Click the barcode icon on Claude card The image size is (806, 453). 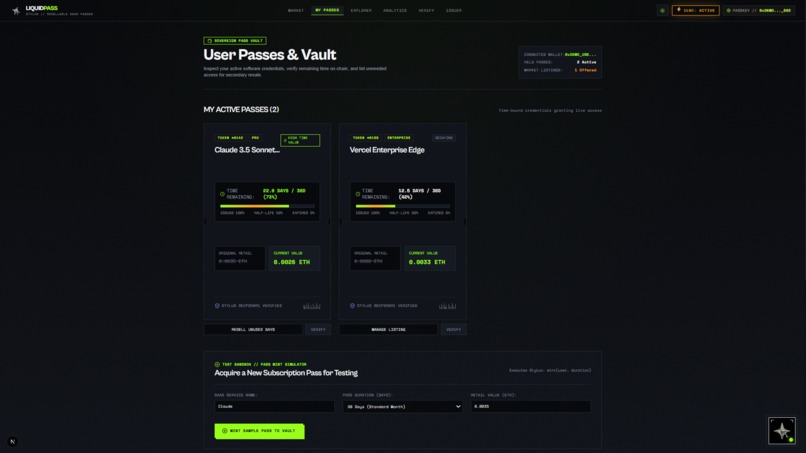pyautogui.click(x=312, y=306)
